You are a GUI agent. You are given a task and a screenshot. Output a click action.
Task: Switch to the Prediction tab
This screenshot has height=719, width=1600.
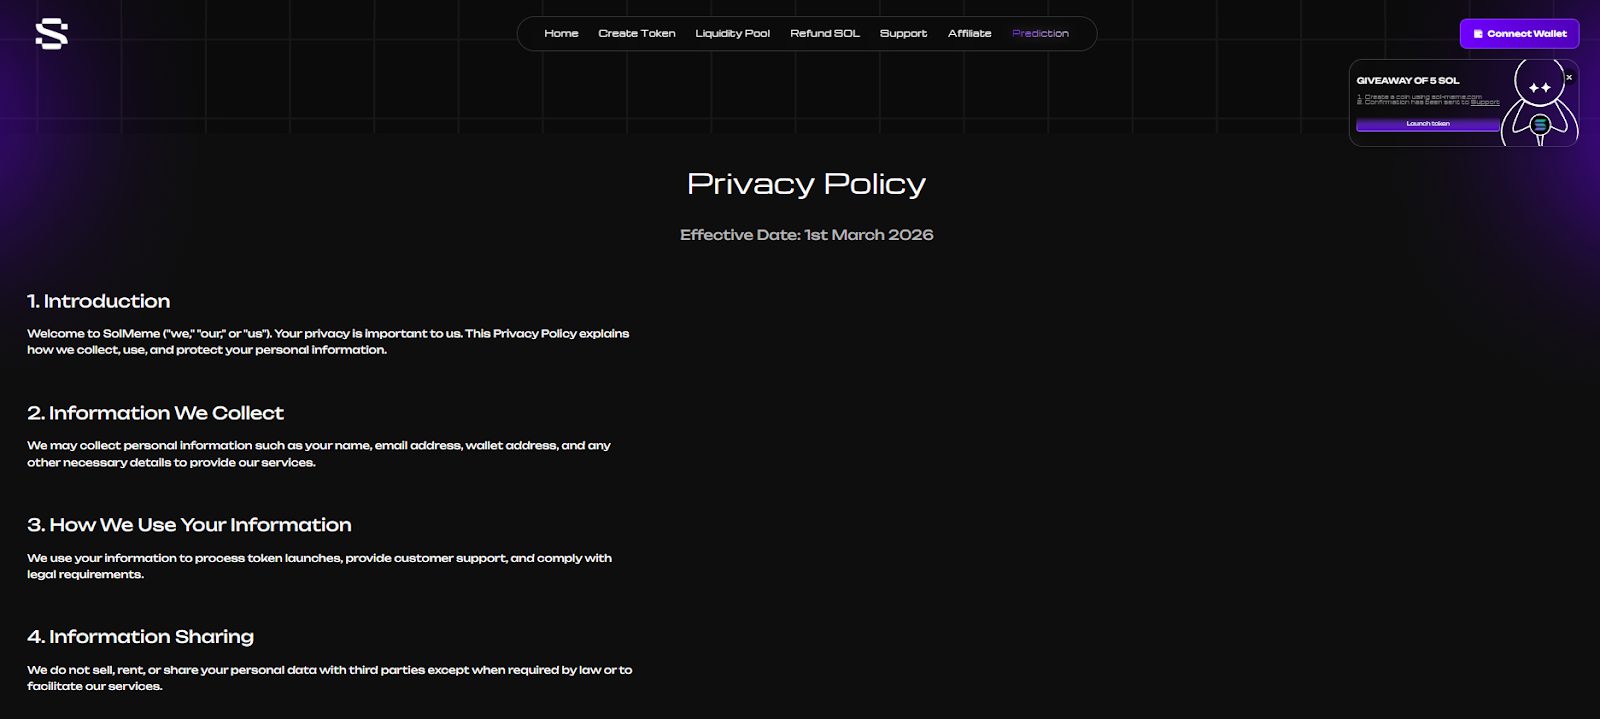pyautogui.click(x=1040, y=34)
